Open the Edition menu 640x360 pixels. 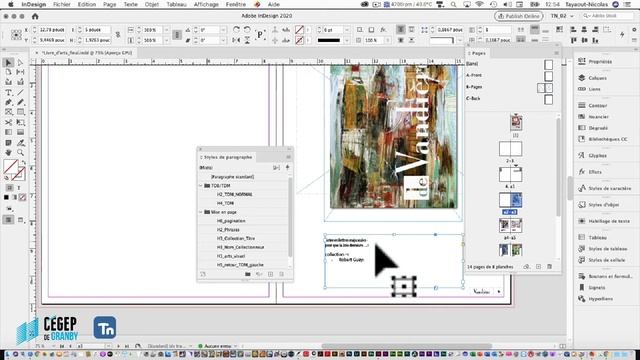[87, 4]
